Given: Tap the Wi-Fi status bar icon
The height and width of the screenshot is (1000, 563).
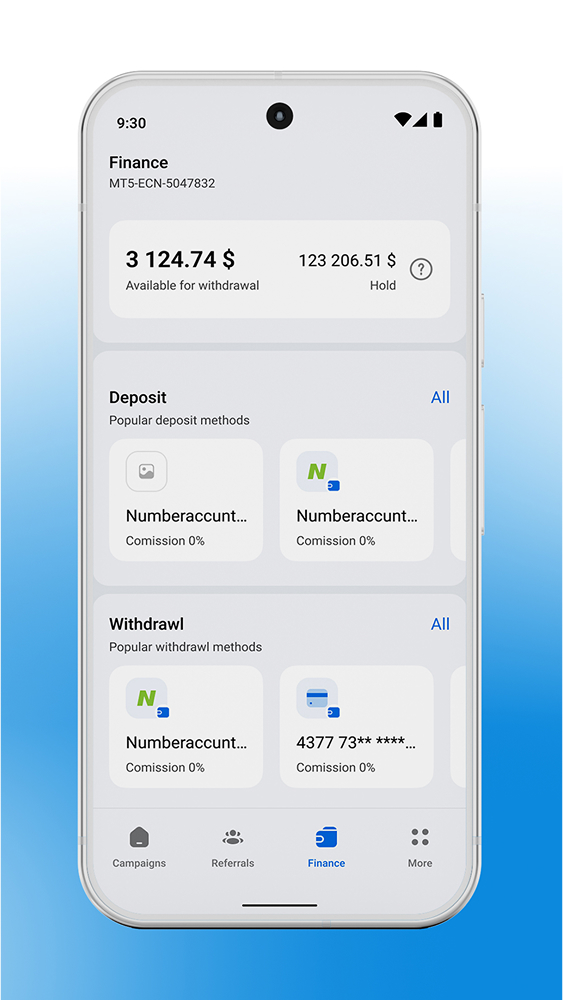Looking at the screenshot, I should click(x=402, y=119).
